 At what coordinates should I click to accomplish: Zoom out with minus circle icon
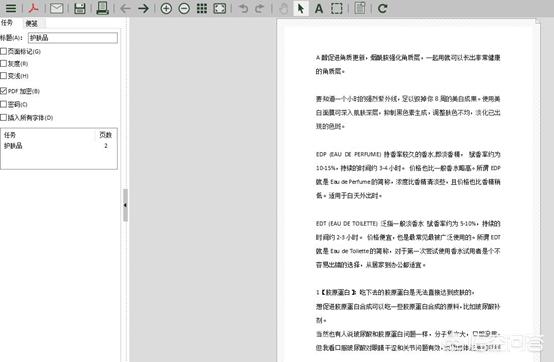click(x=184, y=8)
